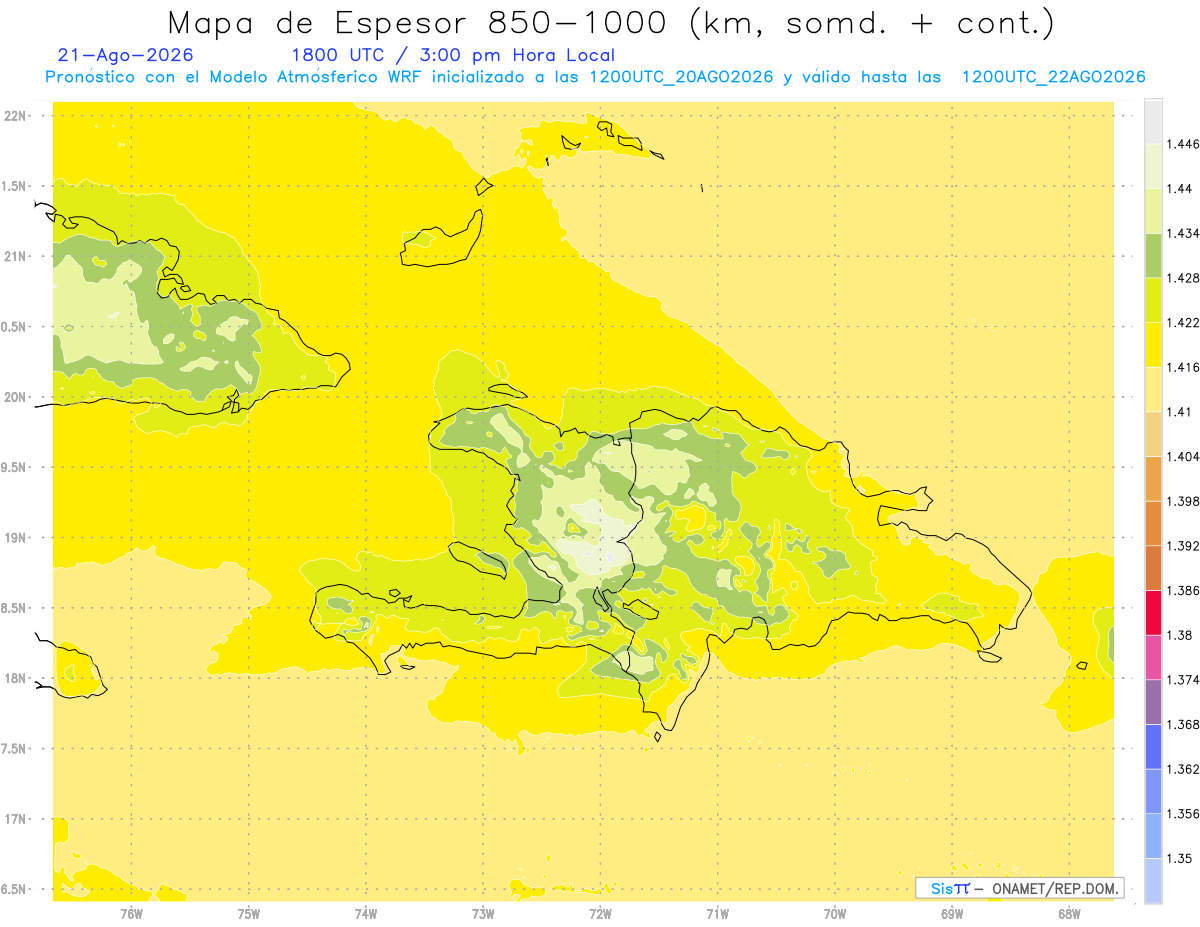Click the '18N' latitude label
The height and width of the screenshot is (927, 1200).
pos(17,679)
